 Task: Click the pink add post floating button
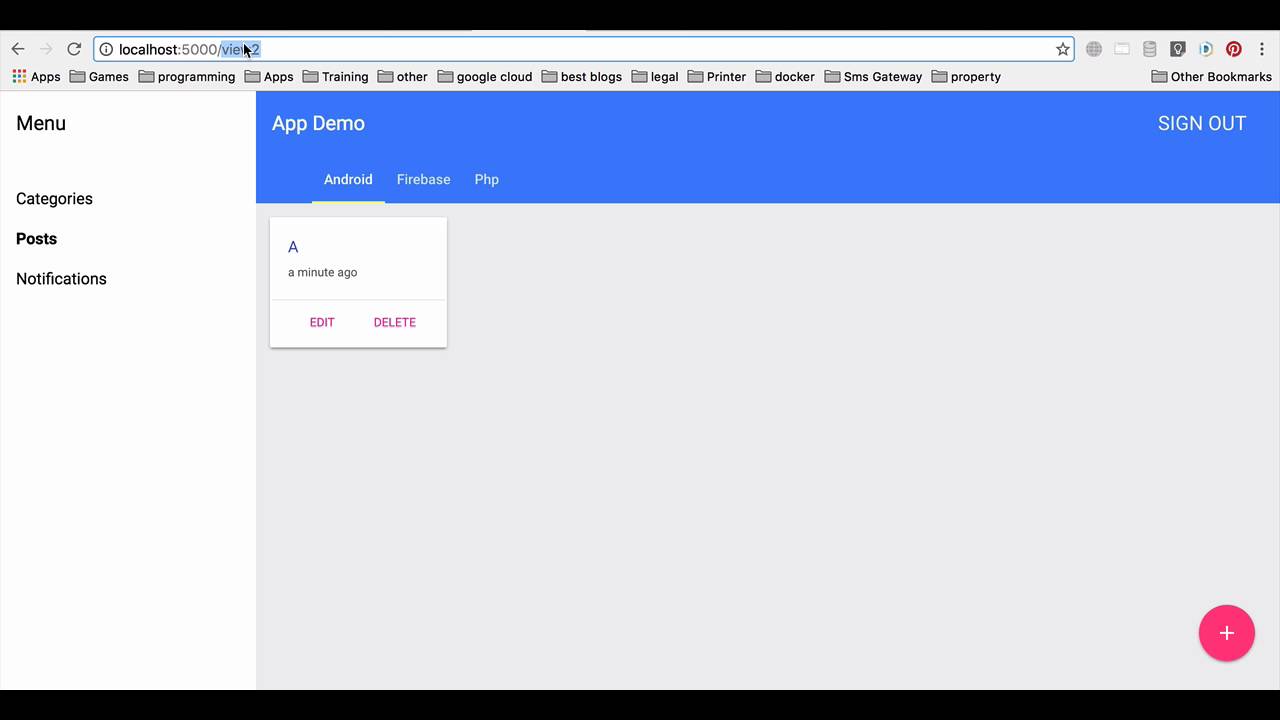(1227, 633)
